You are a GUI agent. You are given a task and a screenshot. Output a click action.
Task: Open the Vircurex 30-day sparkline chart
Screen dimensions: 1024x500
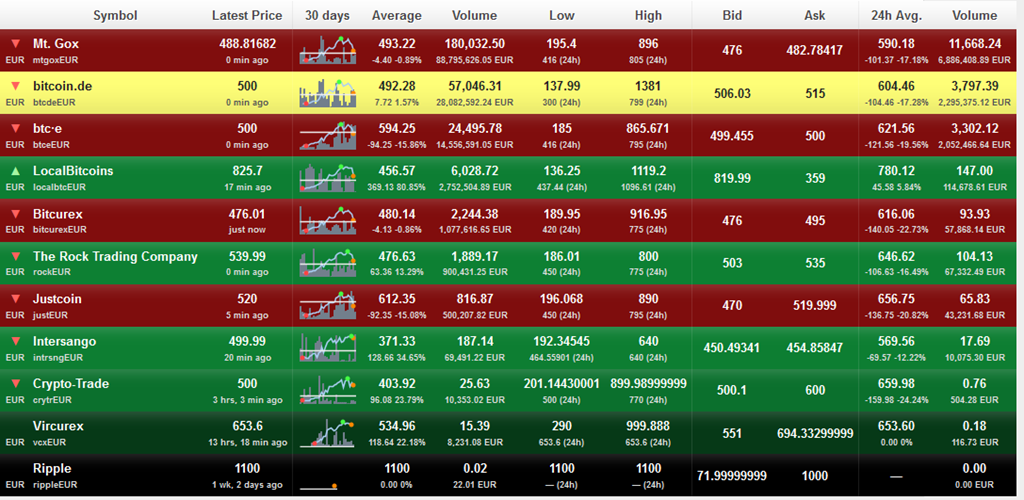click(328, 432)
